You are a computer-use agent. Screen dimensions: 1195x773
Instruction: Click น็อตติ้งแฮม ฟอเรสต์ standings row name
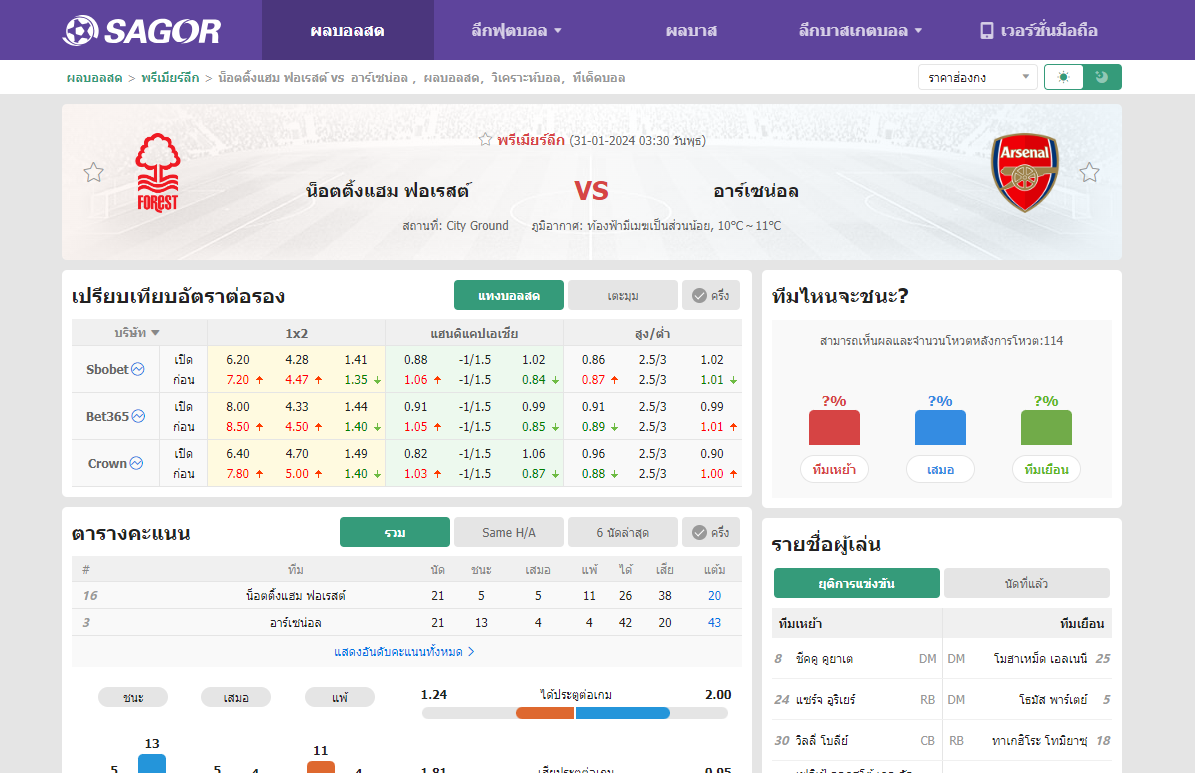tap(296, 595)
